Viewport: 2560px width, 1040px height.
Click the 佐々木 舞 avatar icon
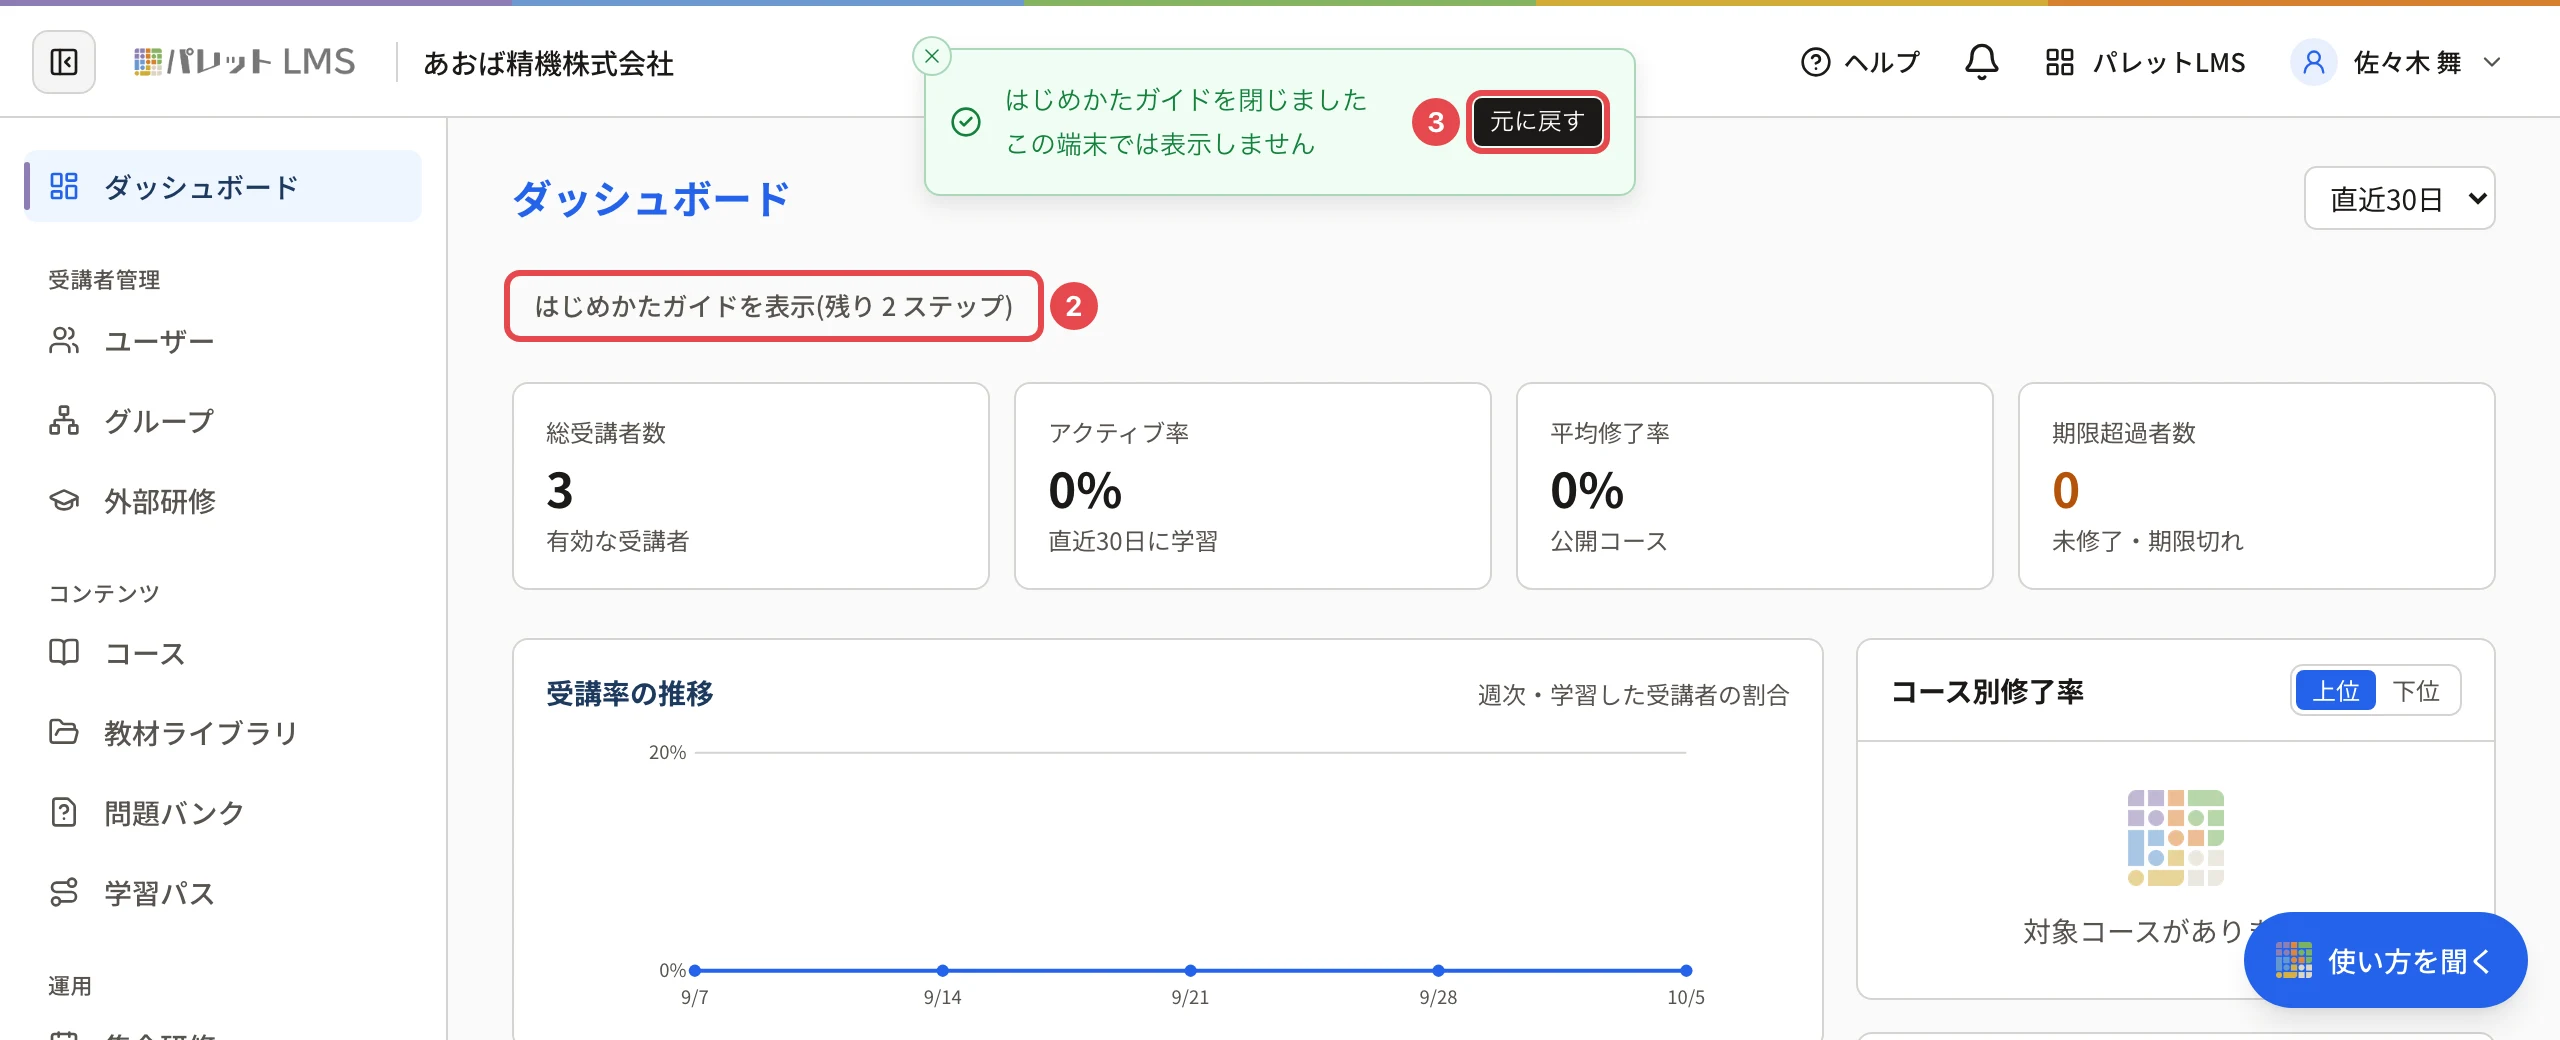(x=2313, y=62)
